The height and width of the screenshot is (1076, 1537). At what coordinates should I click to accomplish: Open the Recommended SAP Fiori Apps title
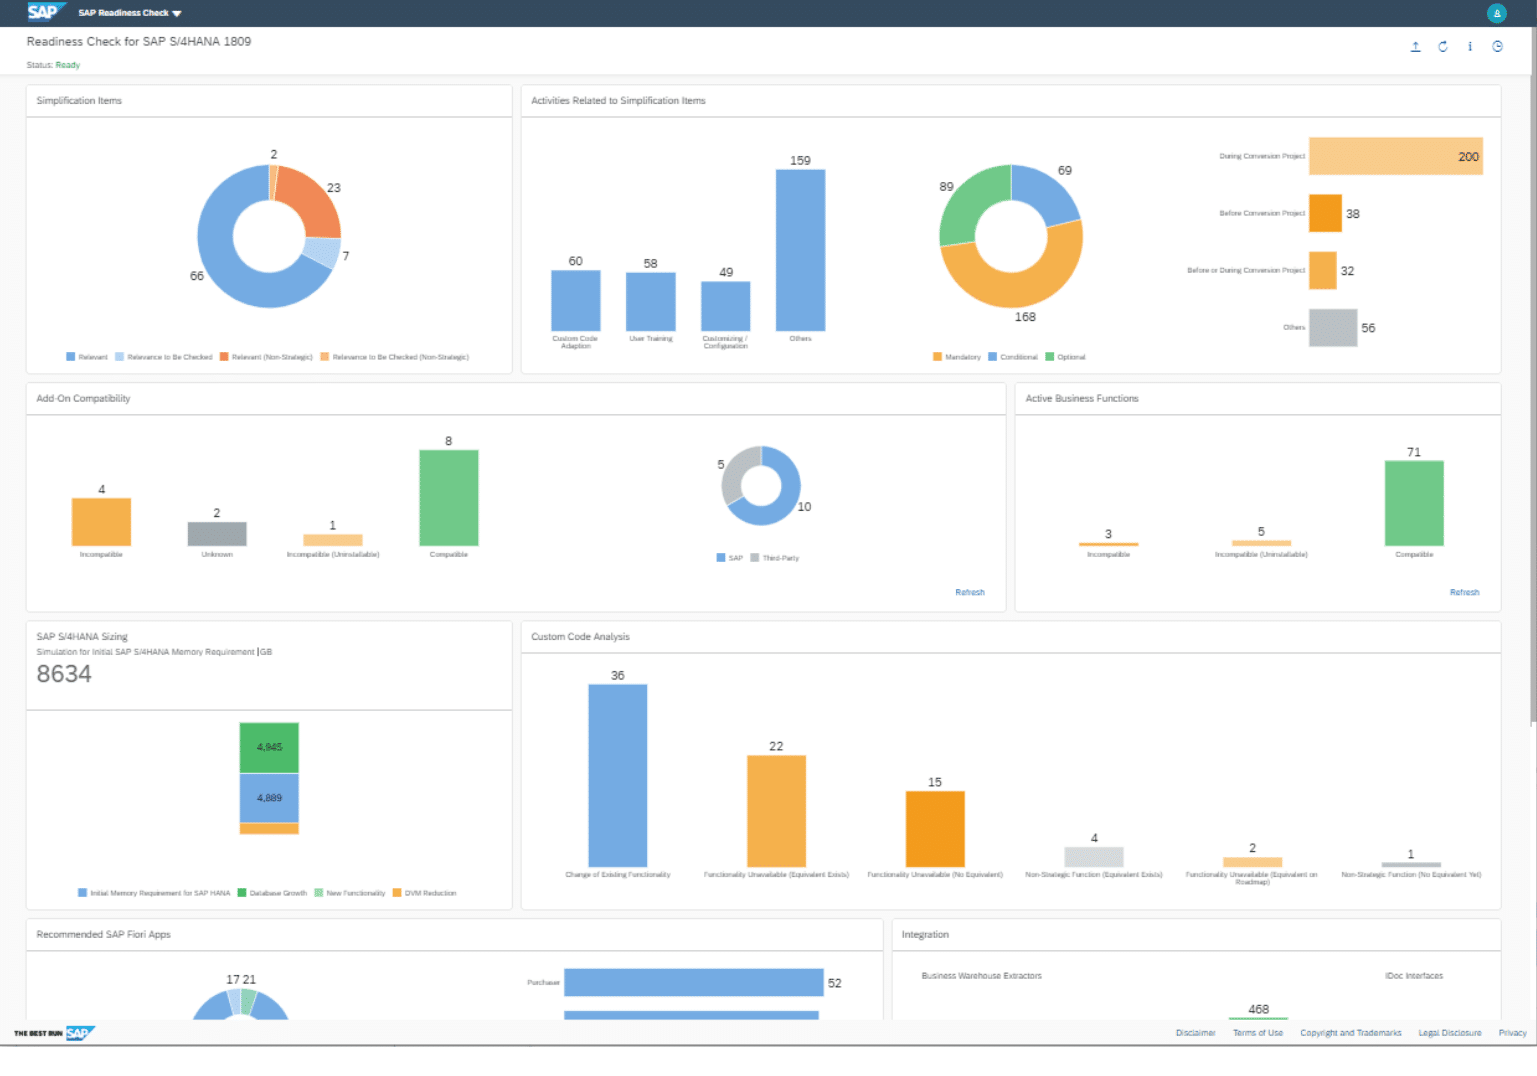coord(103,935)
